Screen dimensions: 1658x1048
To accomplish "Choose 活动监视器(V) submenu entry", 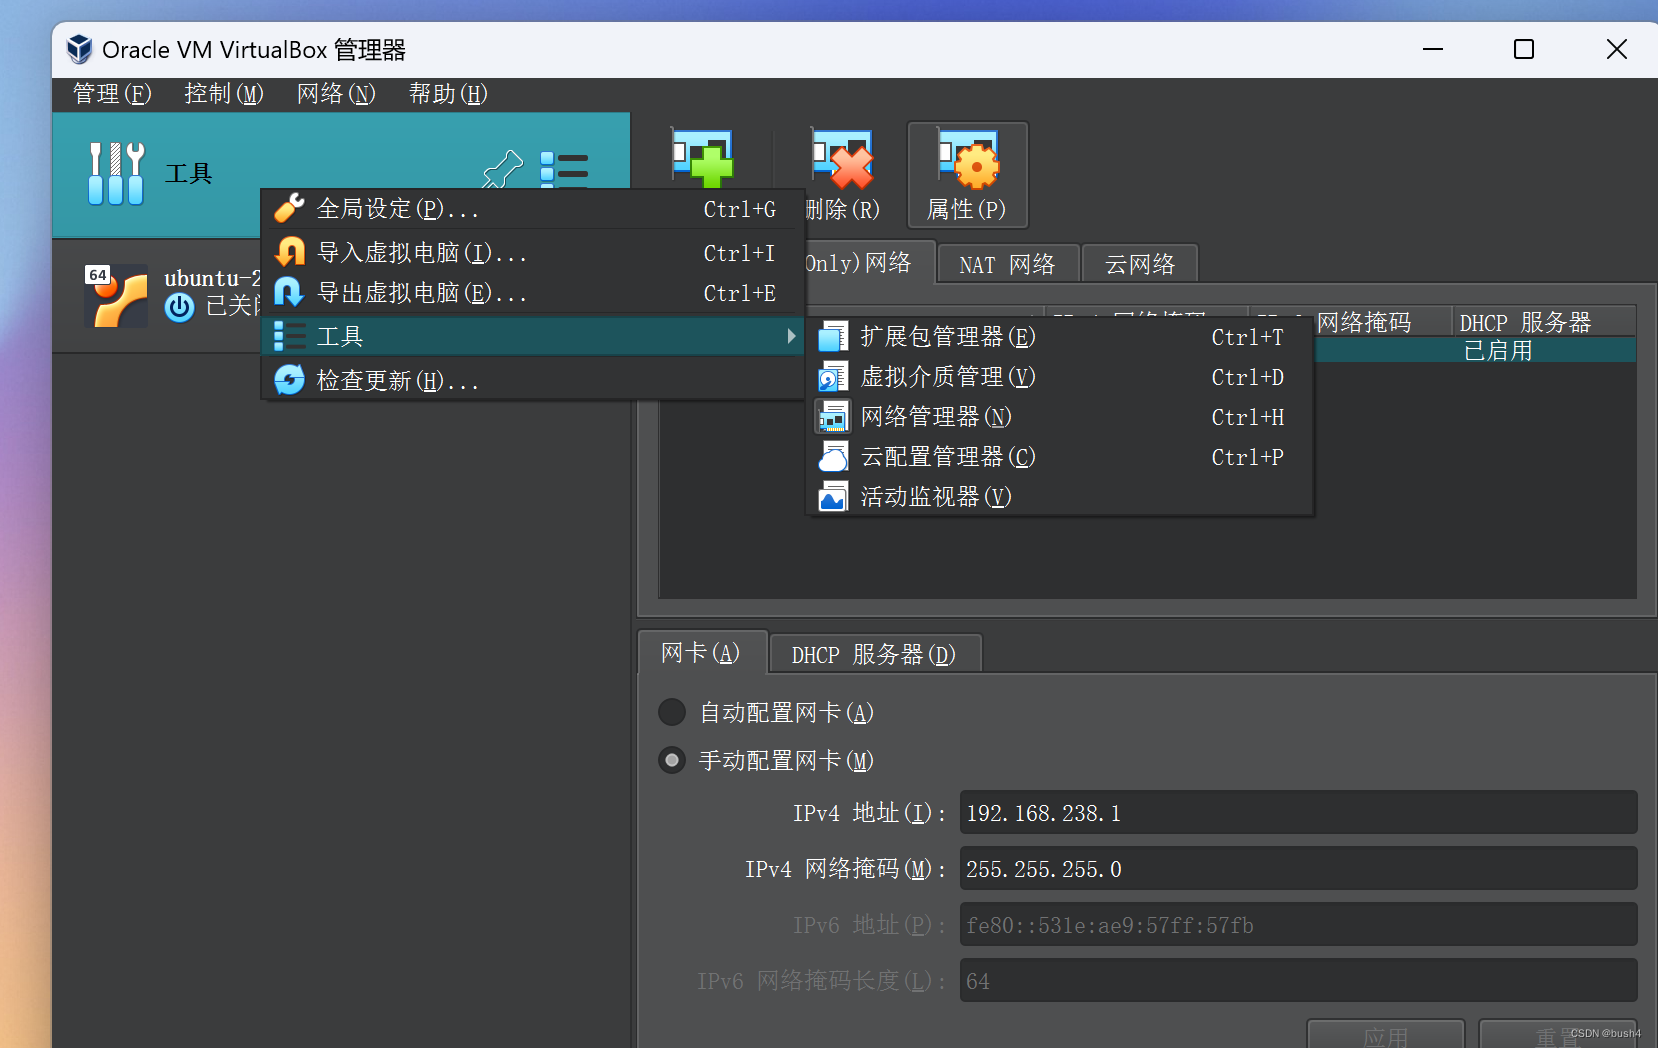I will 1060,497.
